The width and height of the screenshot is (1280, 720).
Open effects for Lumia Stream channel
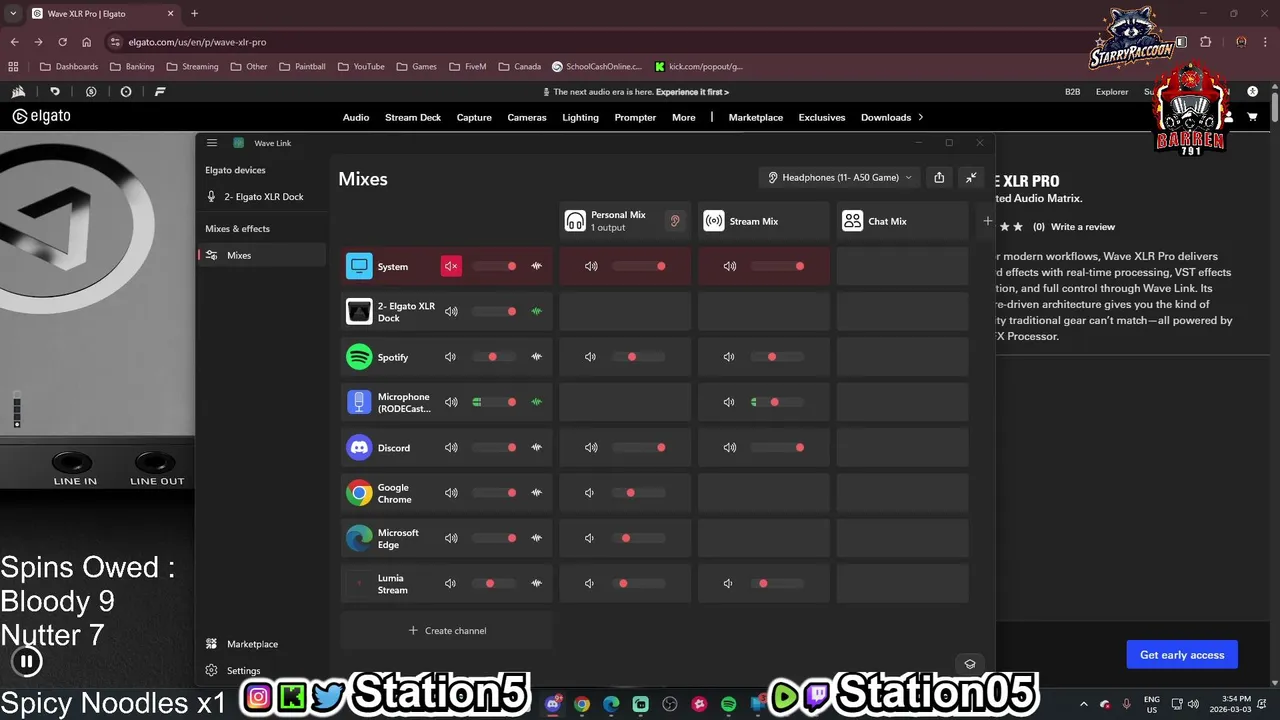click(x=537, y=584)
